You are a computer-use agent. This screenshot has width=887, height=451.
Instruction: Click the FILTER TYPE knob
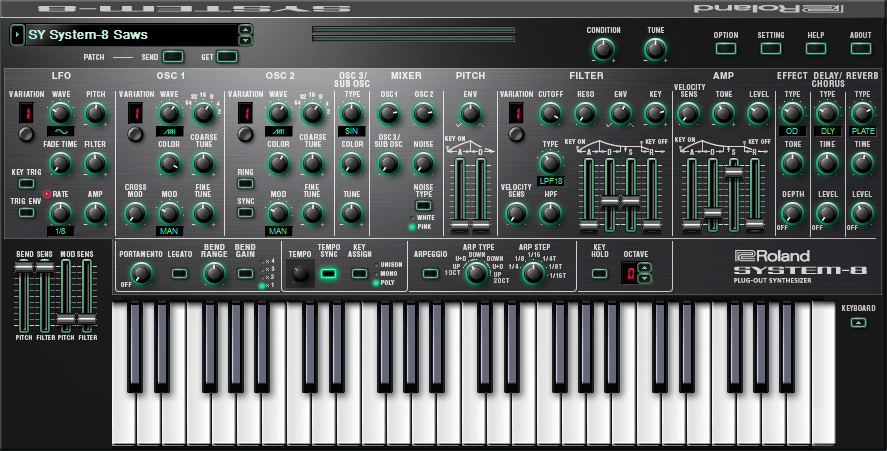coord(550,164)
